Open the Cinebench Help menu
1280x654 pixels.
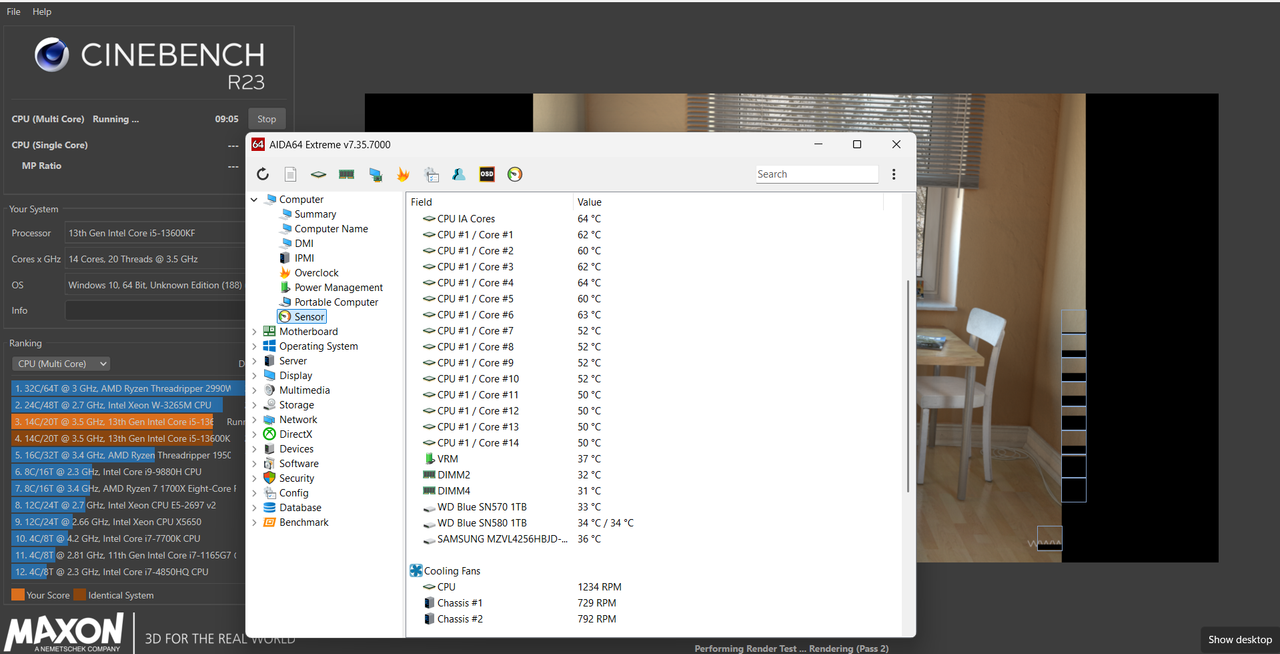(x=42, y=12)
